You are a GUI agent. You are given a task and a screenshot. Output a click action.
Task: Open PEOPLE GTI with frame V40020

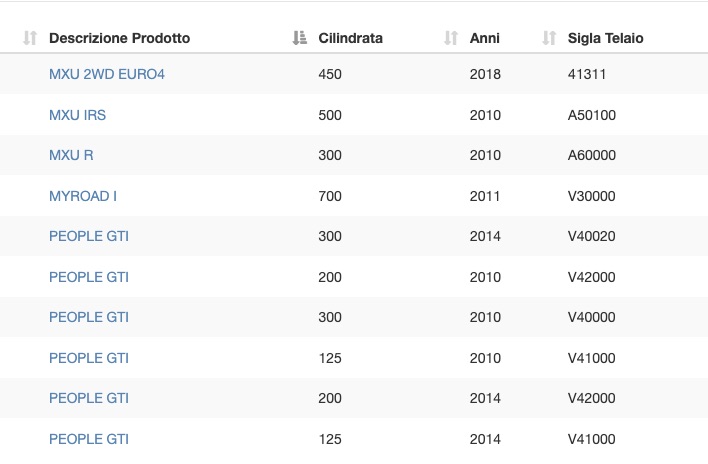[x=88, y=236]
